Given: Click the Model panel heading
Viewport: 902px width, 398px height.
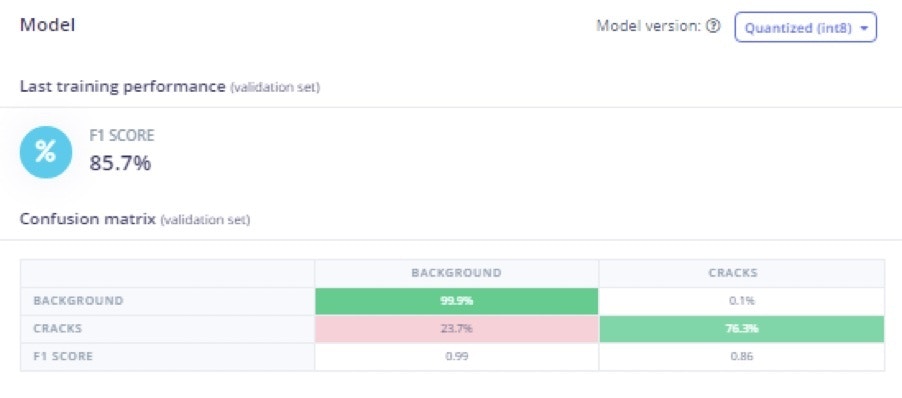Looking at the screenshot, I should click(48, 25).
